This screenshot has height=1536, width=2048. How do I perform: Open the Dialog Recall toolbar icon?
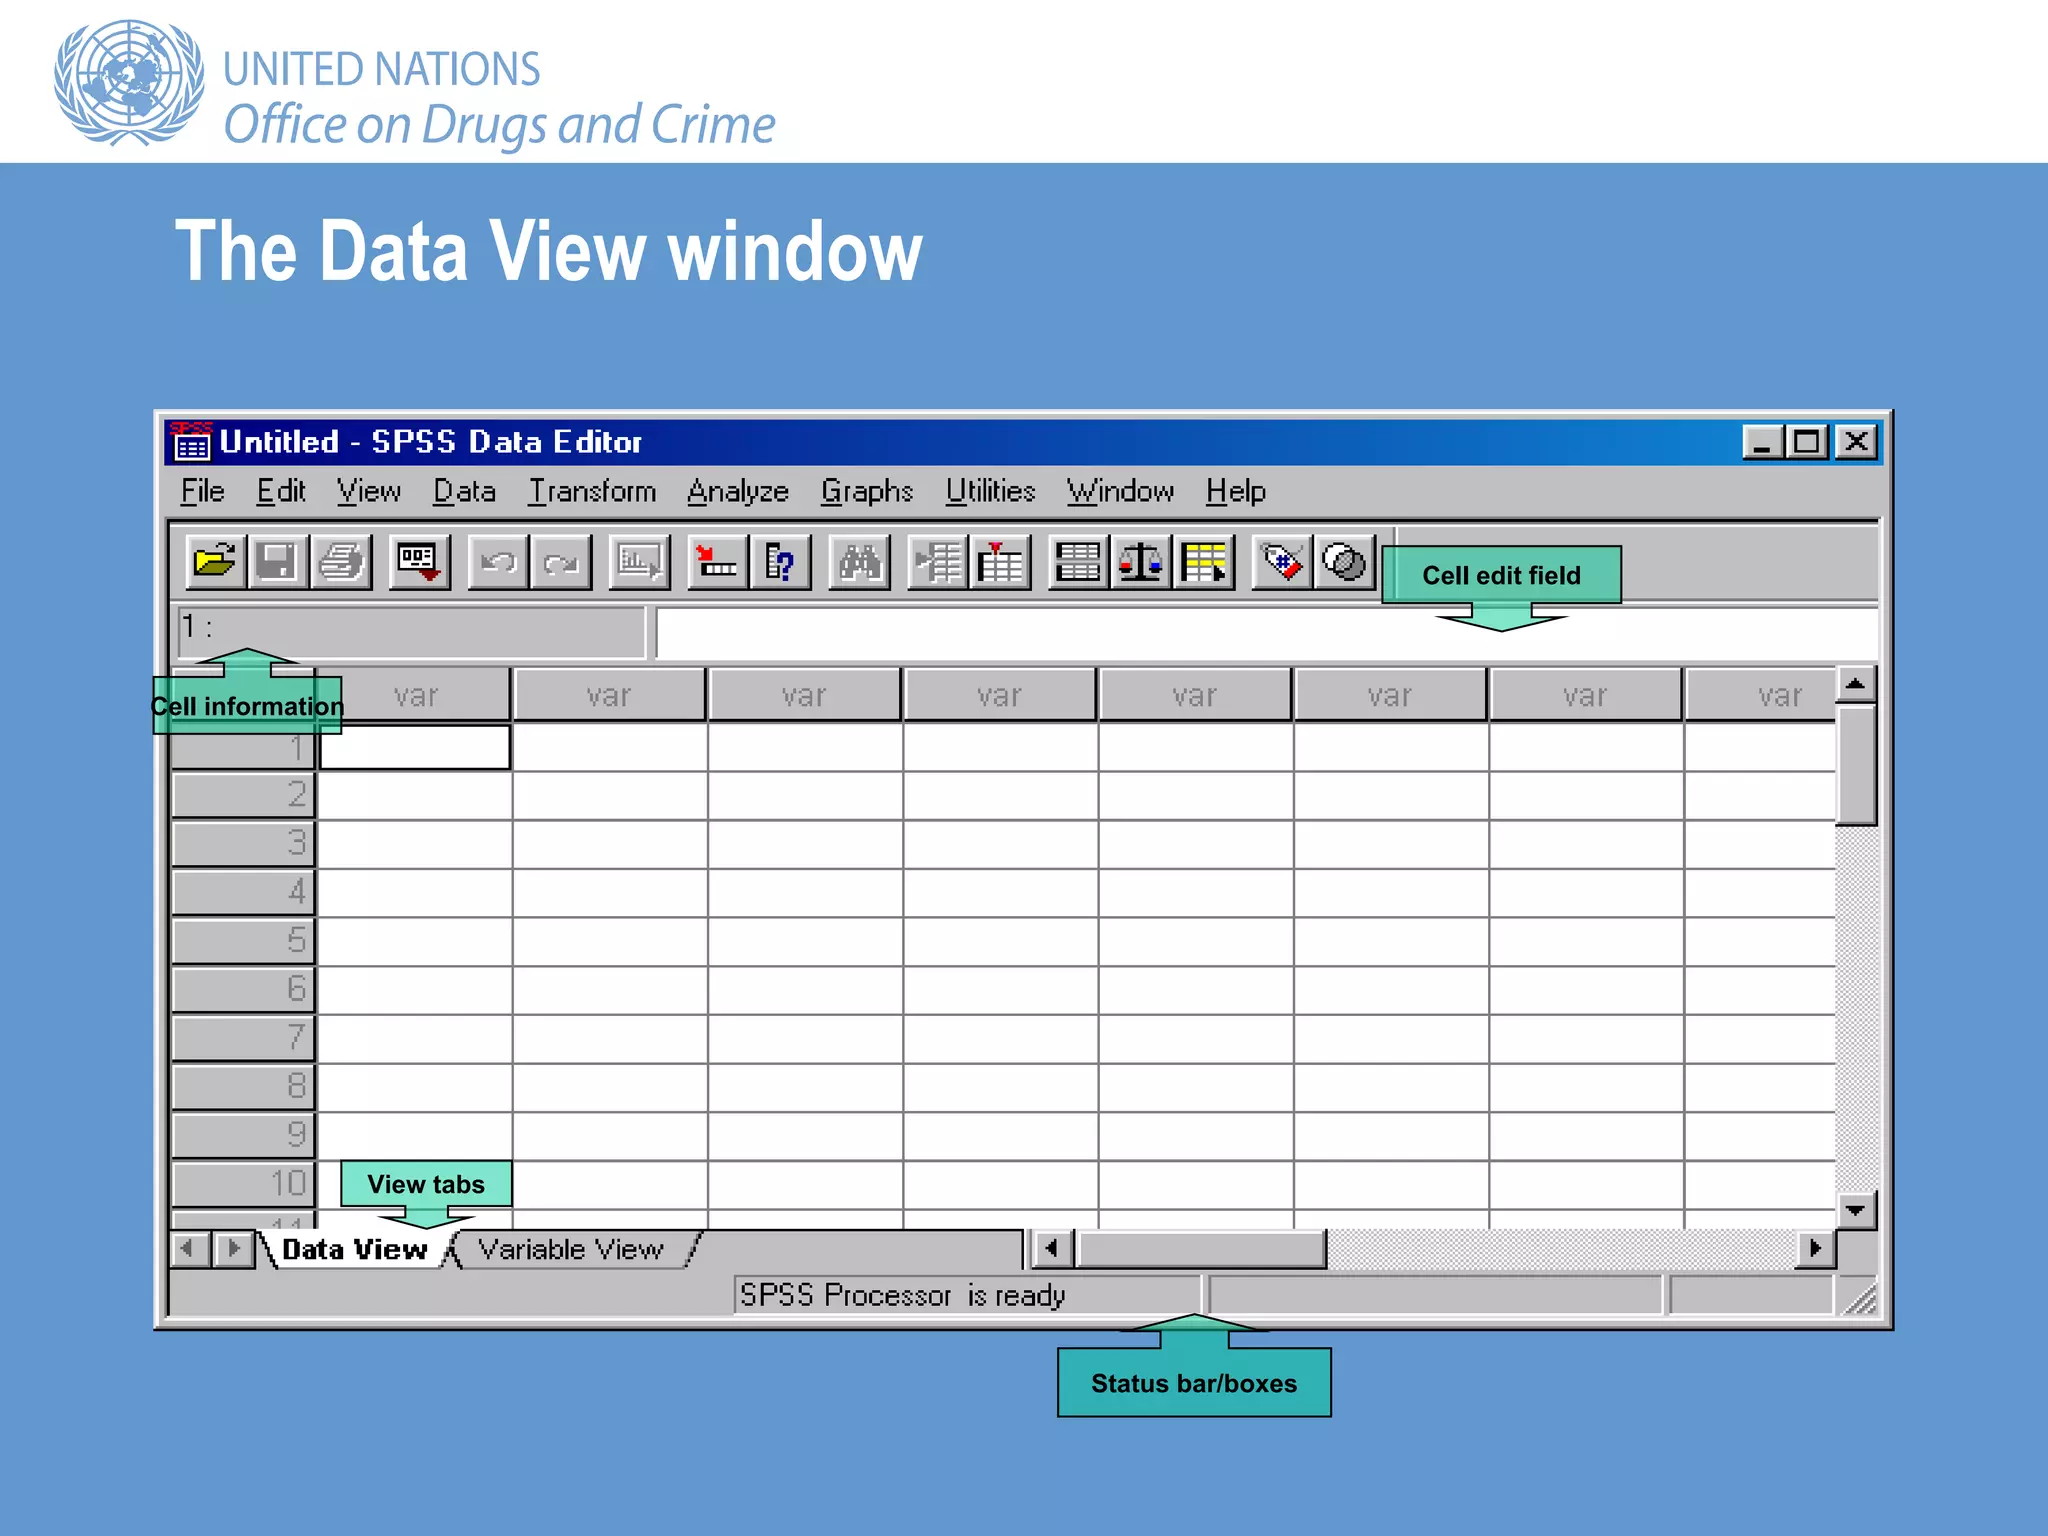point(418,562)
